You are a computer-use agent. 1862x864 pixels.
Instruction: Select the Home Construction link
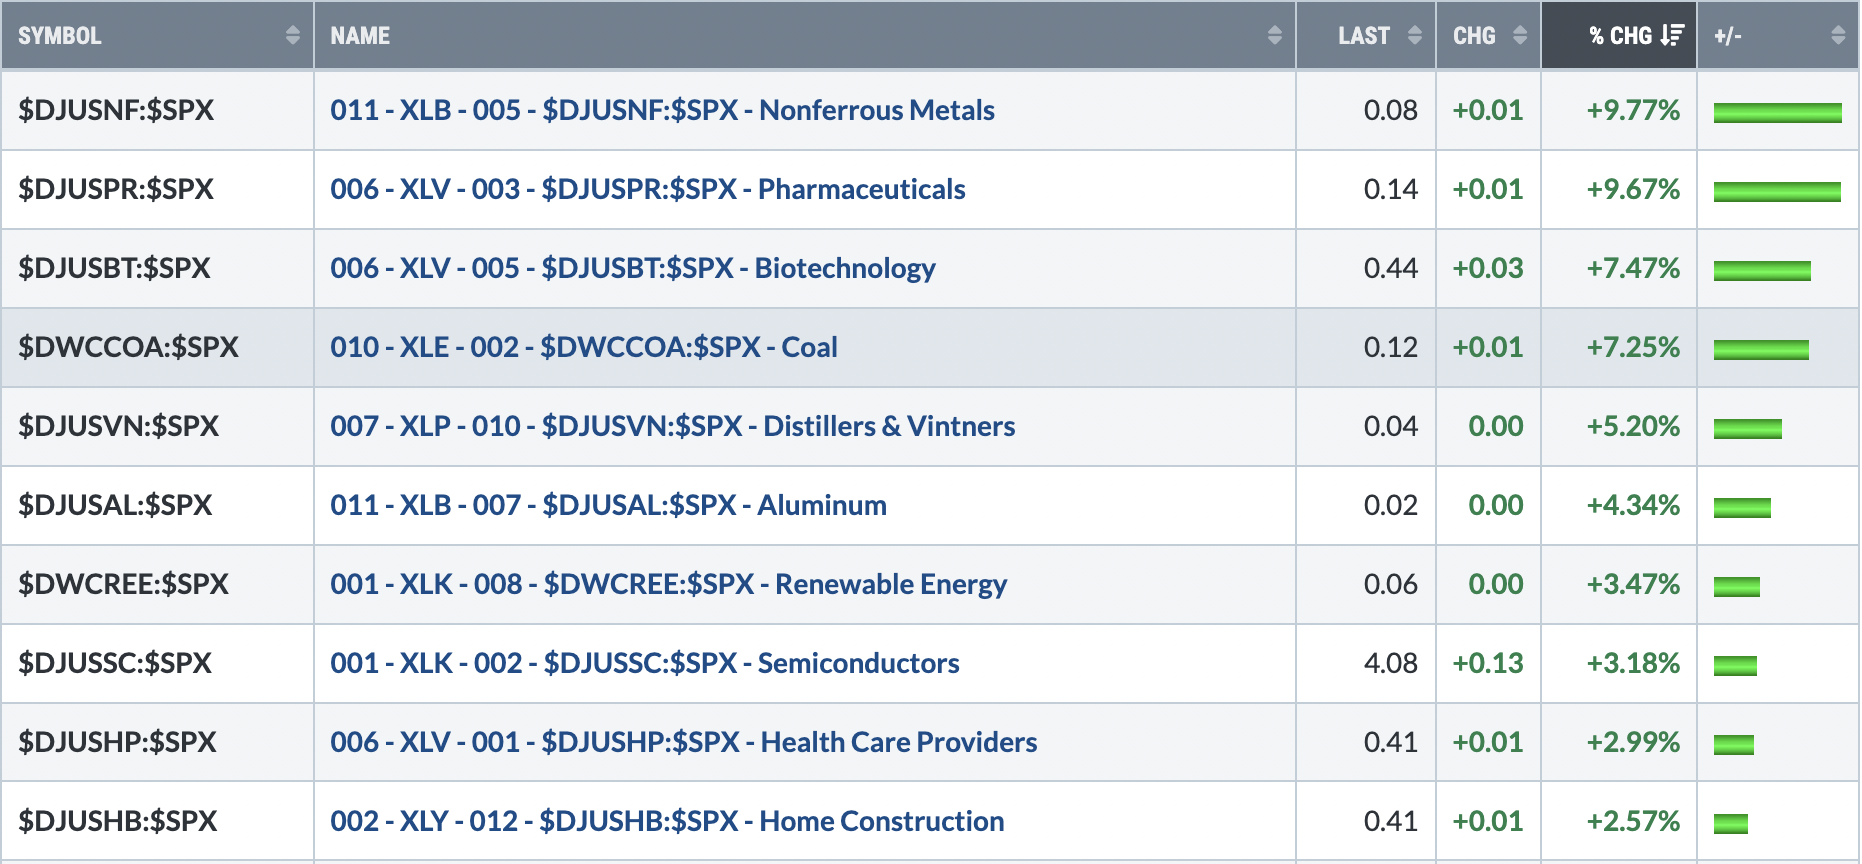(x=667, y=821)
